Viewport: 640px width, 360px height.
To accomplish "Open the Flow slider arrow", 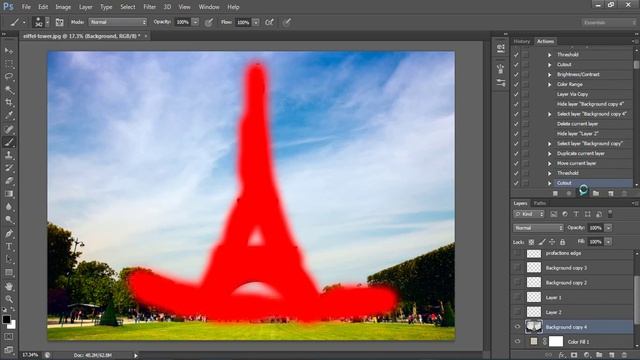I will [x=256, y=22].
